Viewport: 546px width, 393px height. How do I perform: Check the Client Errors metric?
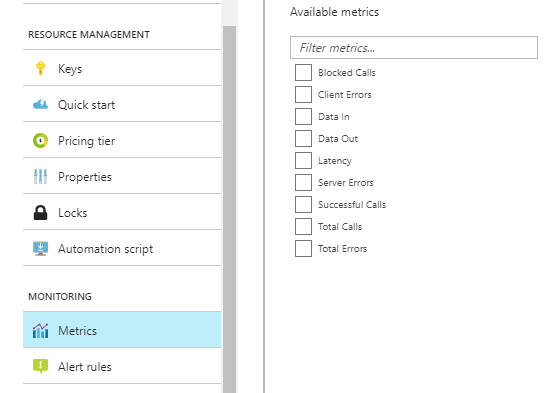click(x=303, y=94)
